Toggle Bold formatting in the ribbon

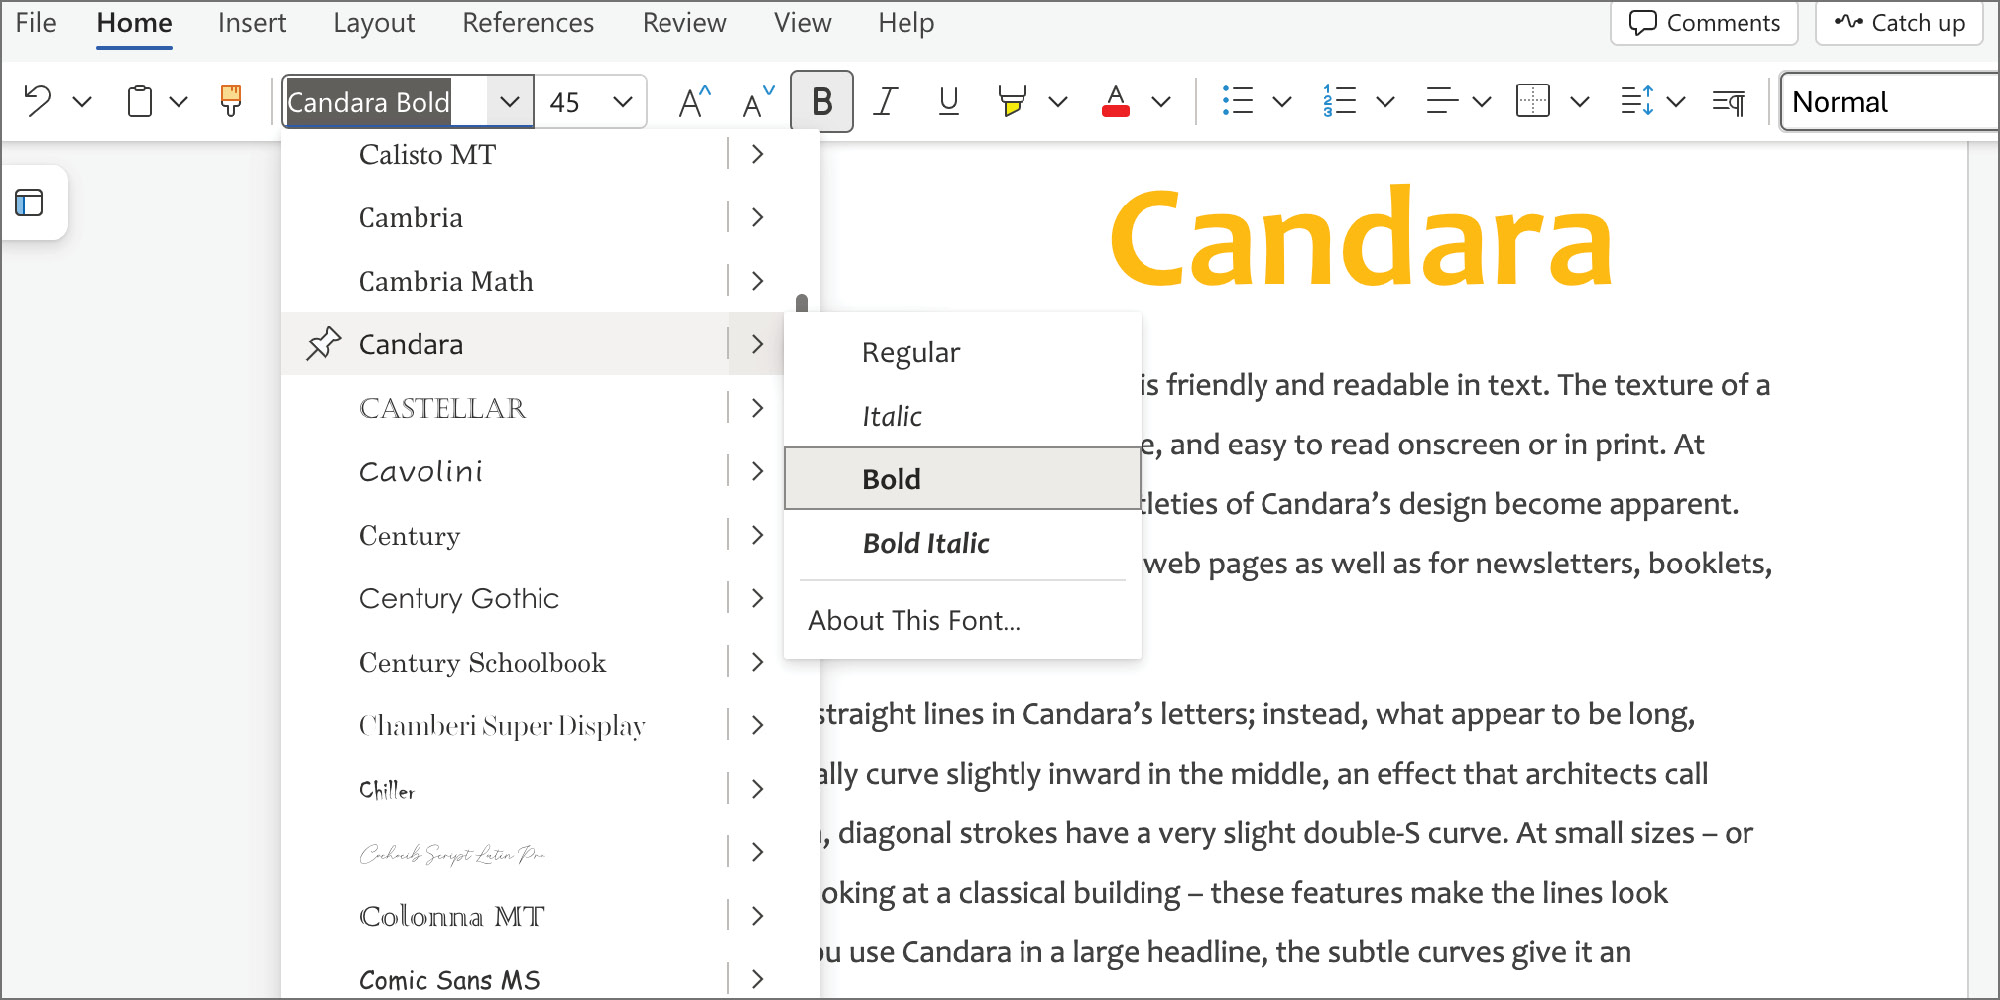[821, 100]
